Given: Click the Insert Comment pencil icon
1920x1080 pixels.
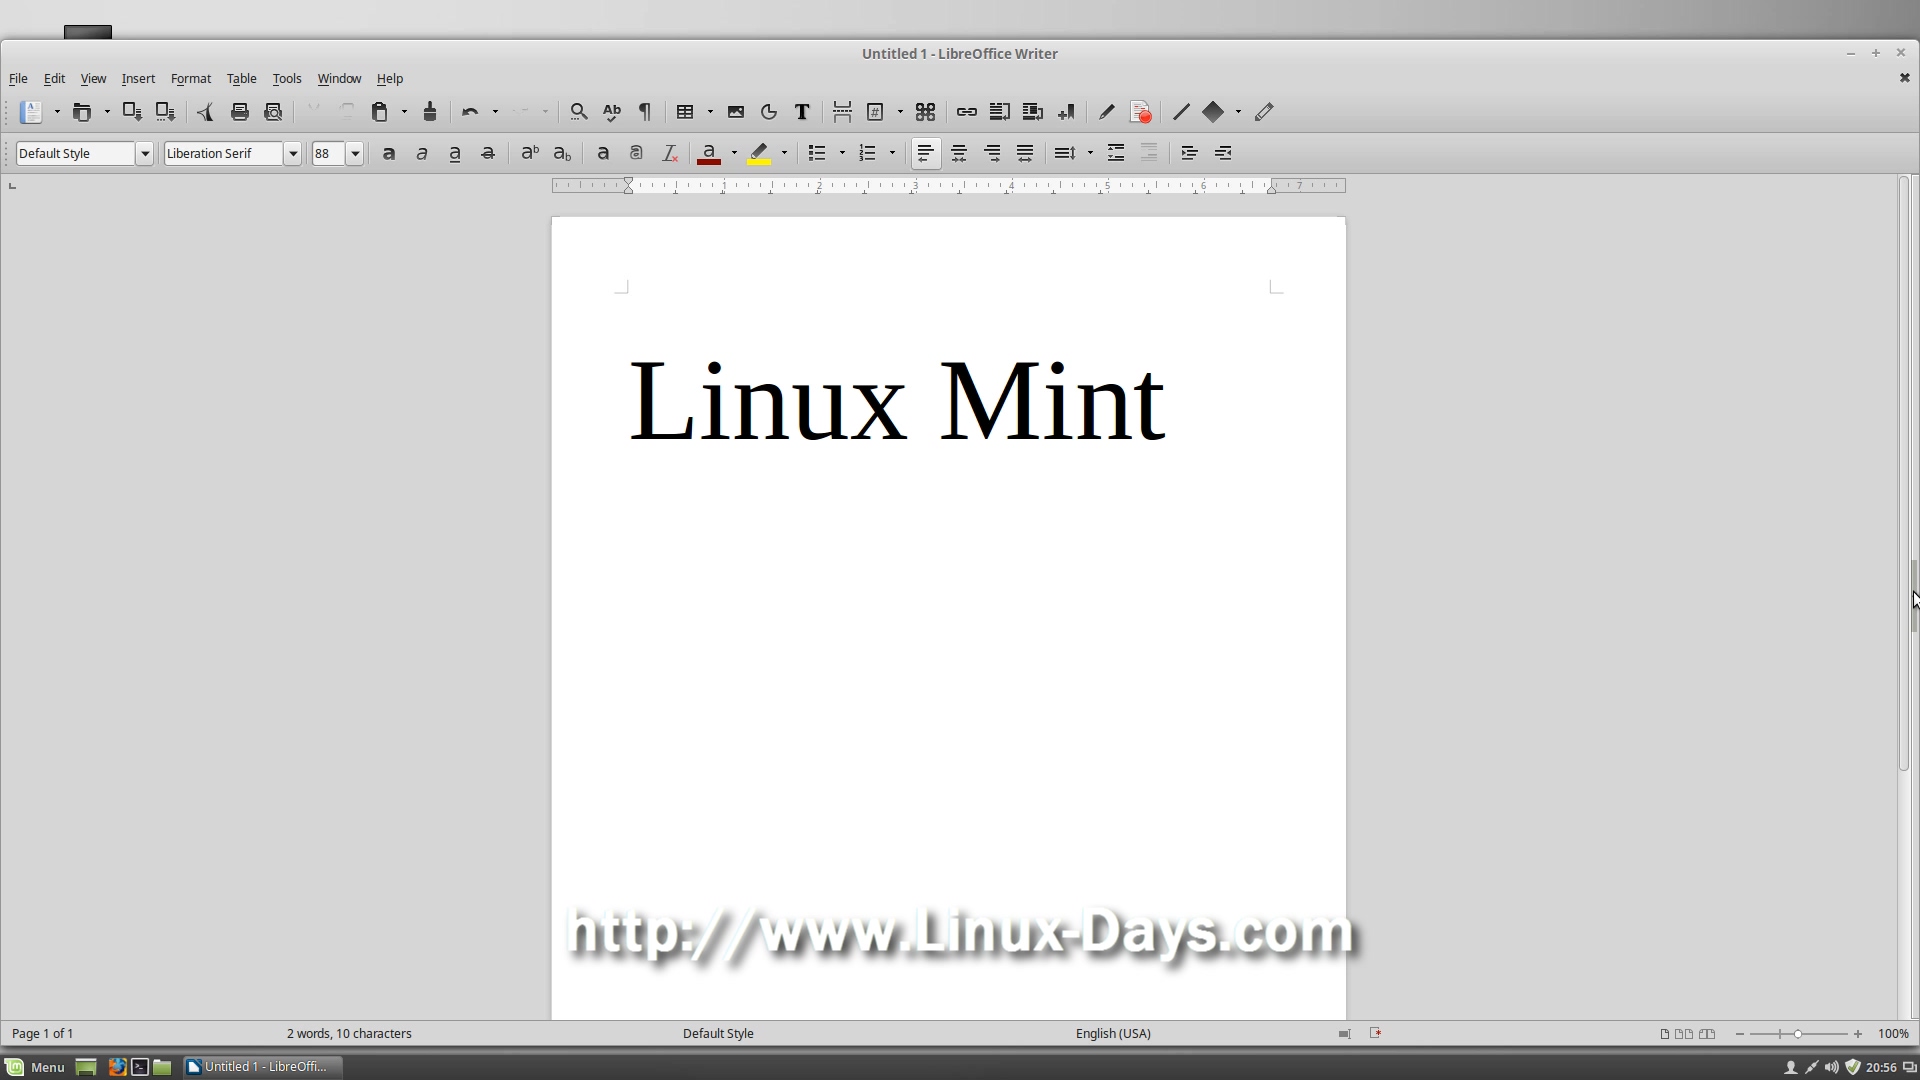Looking at the screenshot, I should 1106,112.
